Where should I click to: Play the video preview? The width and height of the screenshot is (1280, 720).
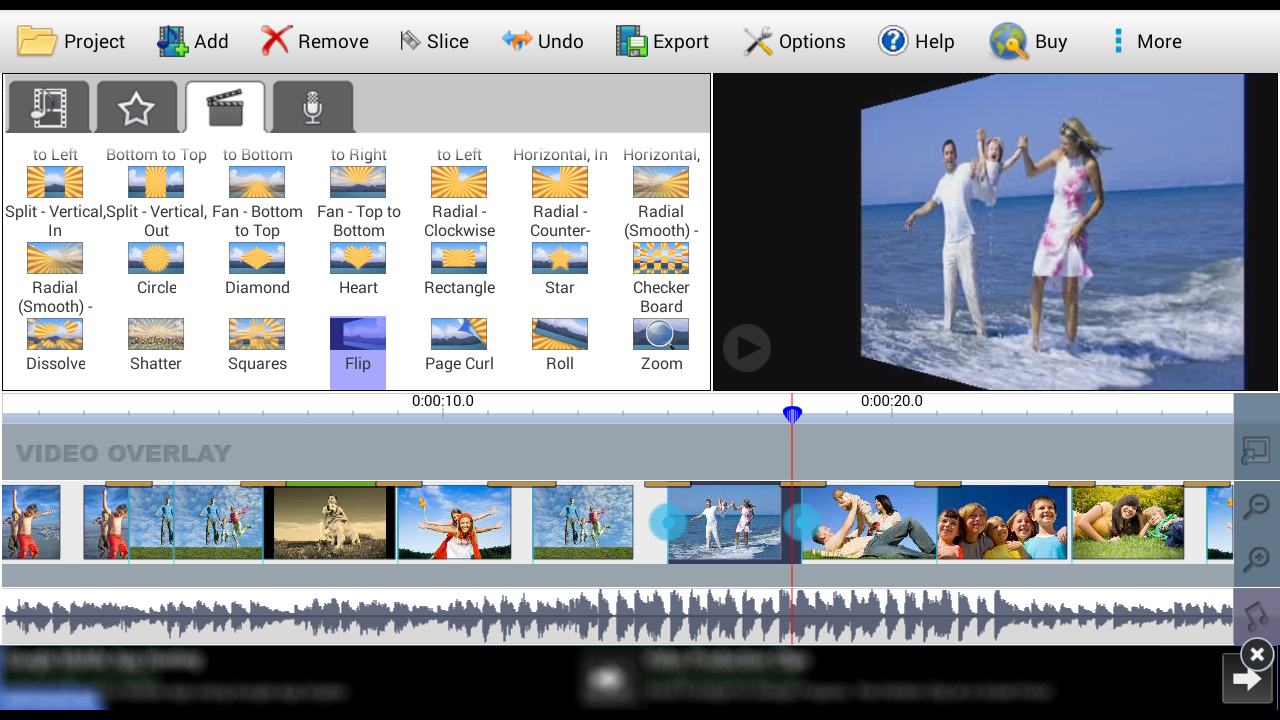747,348
